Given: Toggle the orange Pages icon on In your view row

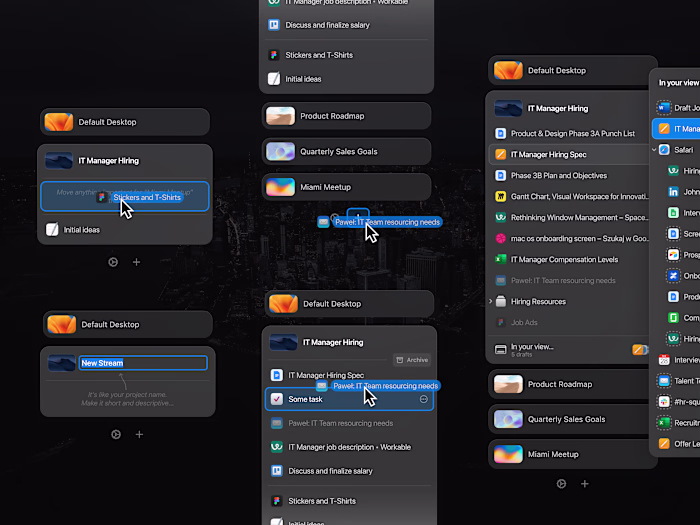Looking at the screenshot, I should (x=638, y=350).
